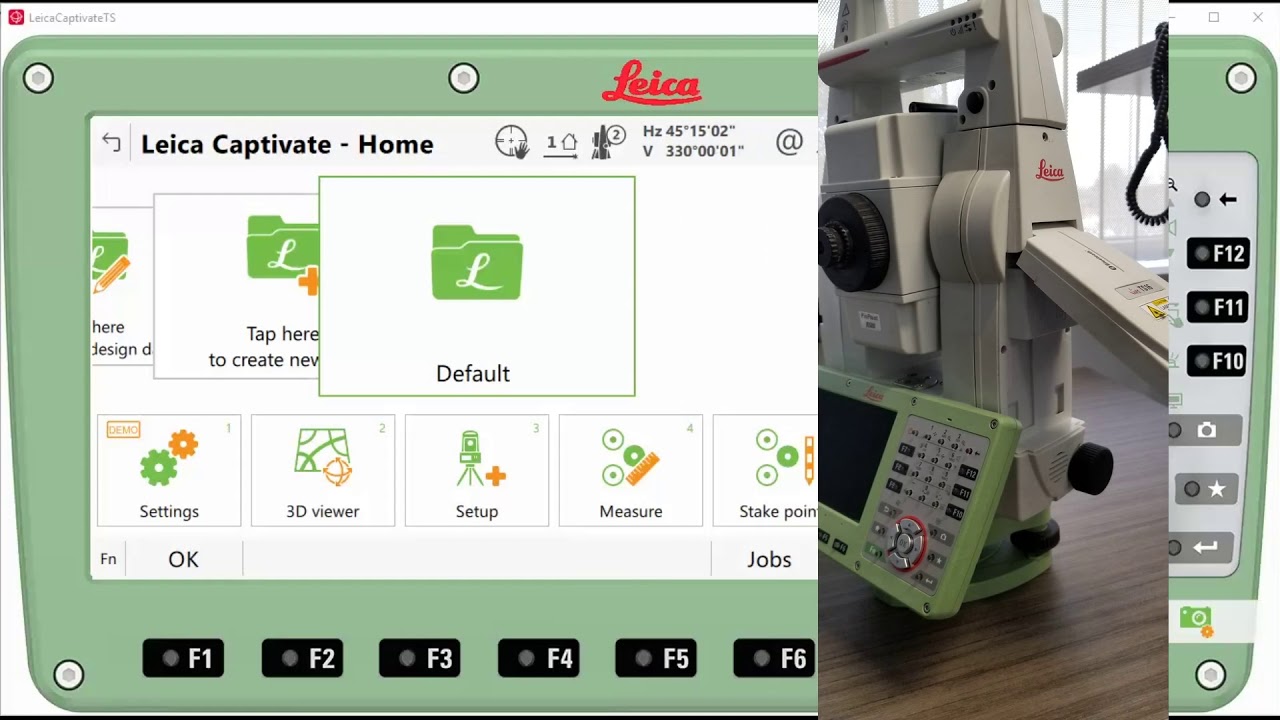Click the Hz angle reading 45°15'02"
1280x720 pixels.
[689, 131]
